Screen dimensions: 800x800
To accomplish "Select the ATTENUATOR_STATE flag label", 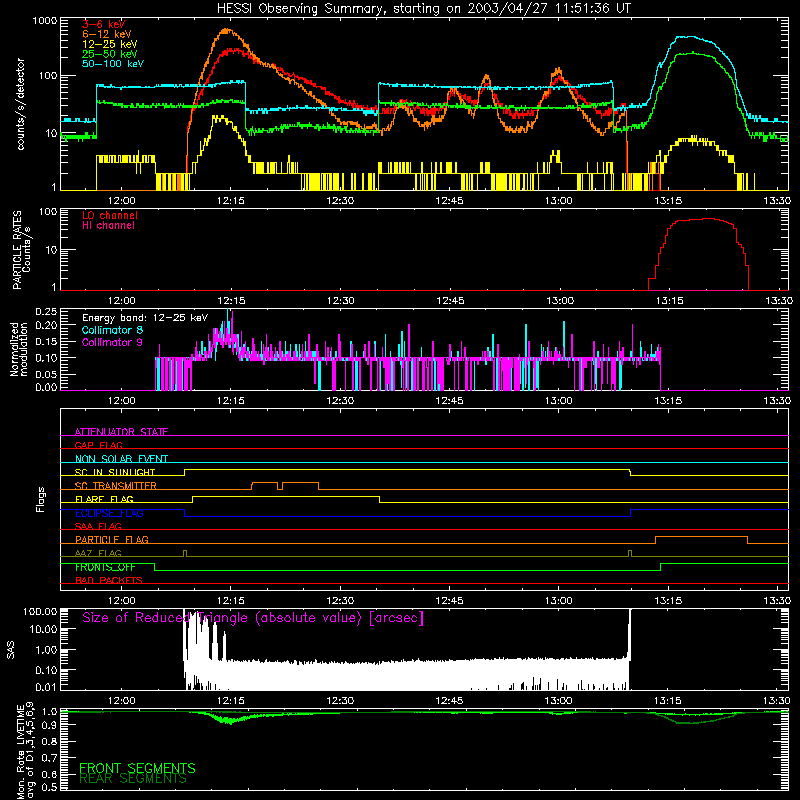I will [121, 432].
